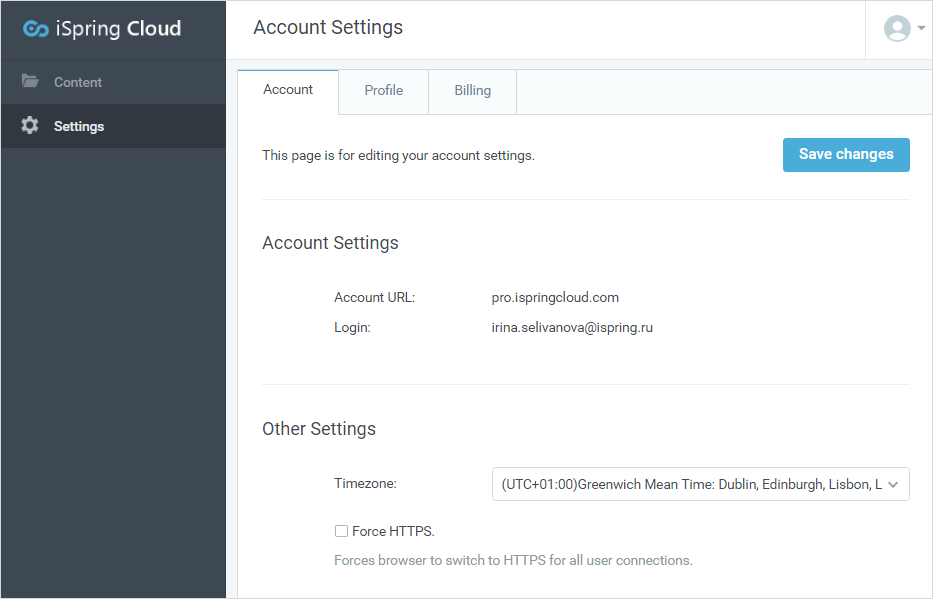This screenshot has height=599, width=933.
Task: Click the pro.ispringcloud.com account URL
Action: pyautogui.click(x=557, y=297)
